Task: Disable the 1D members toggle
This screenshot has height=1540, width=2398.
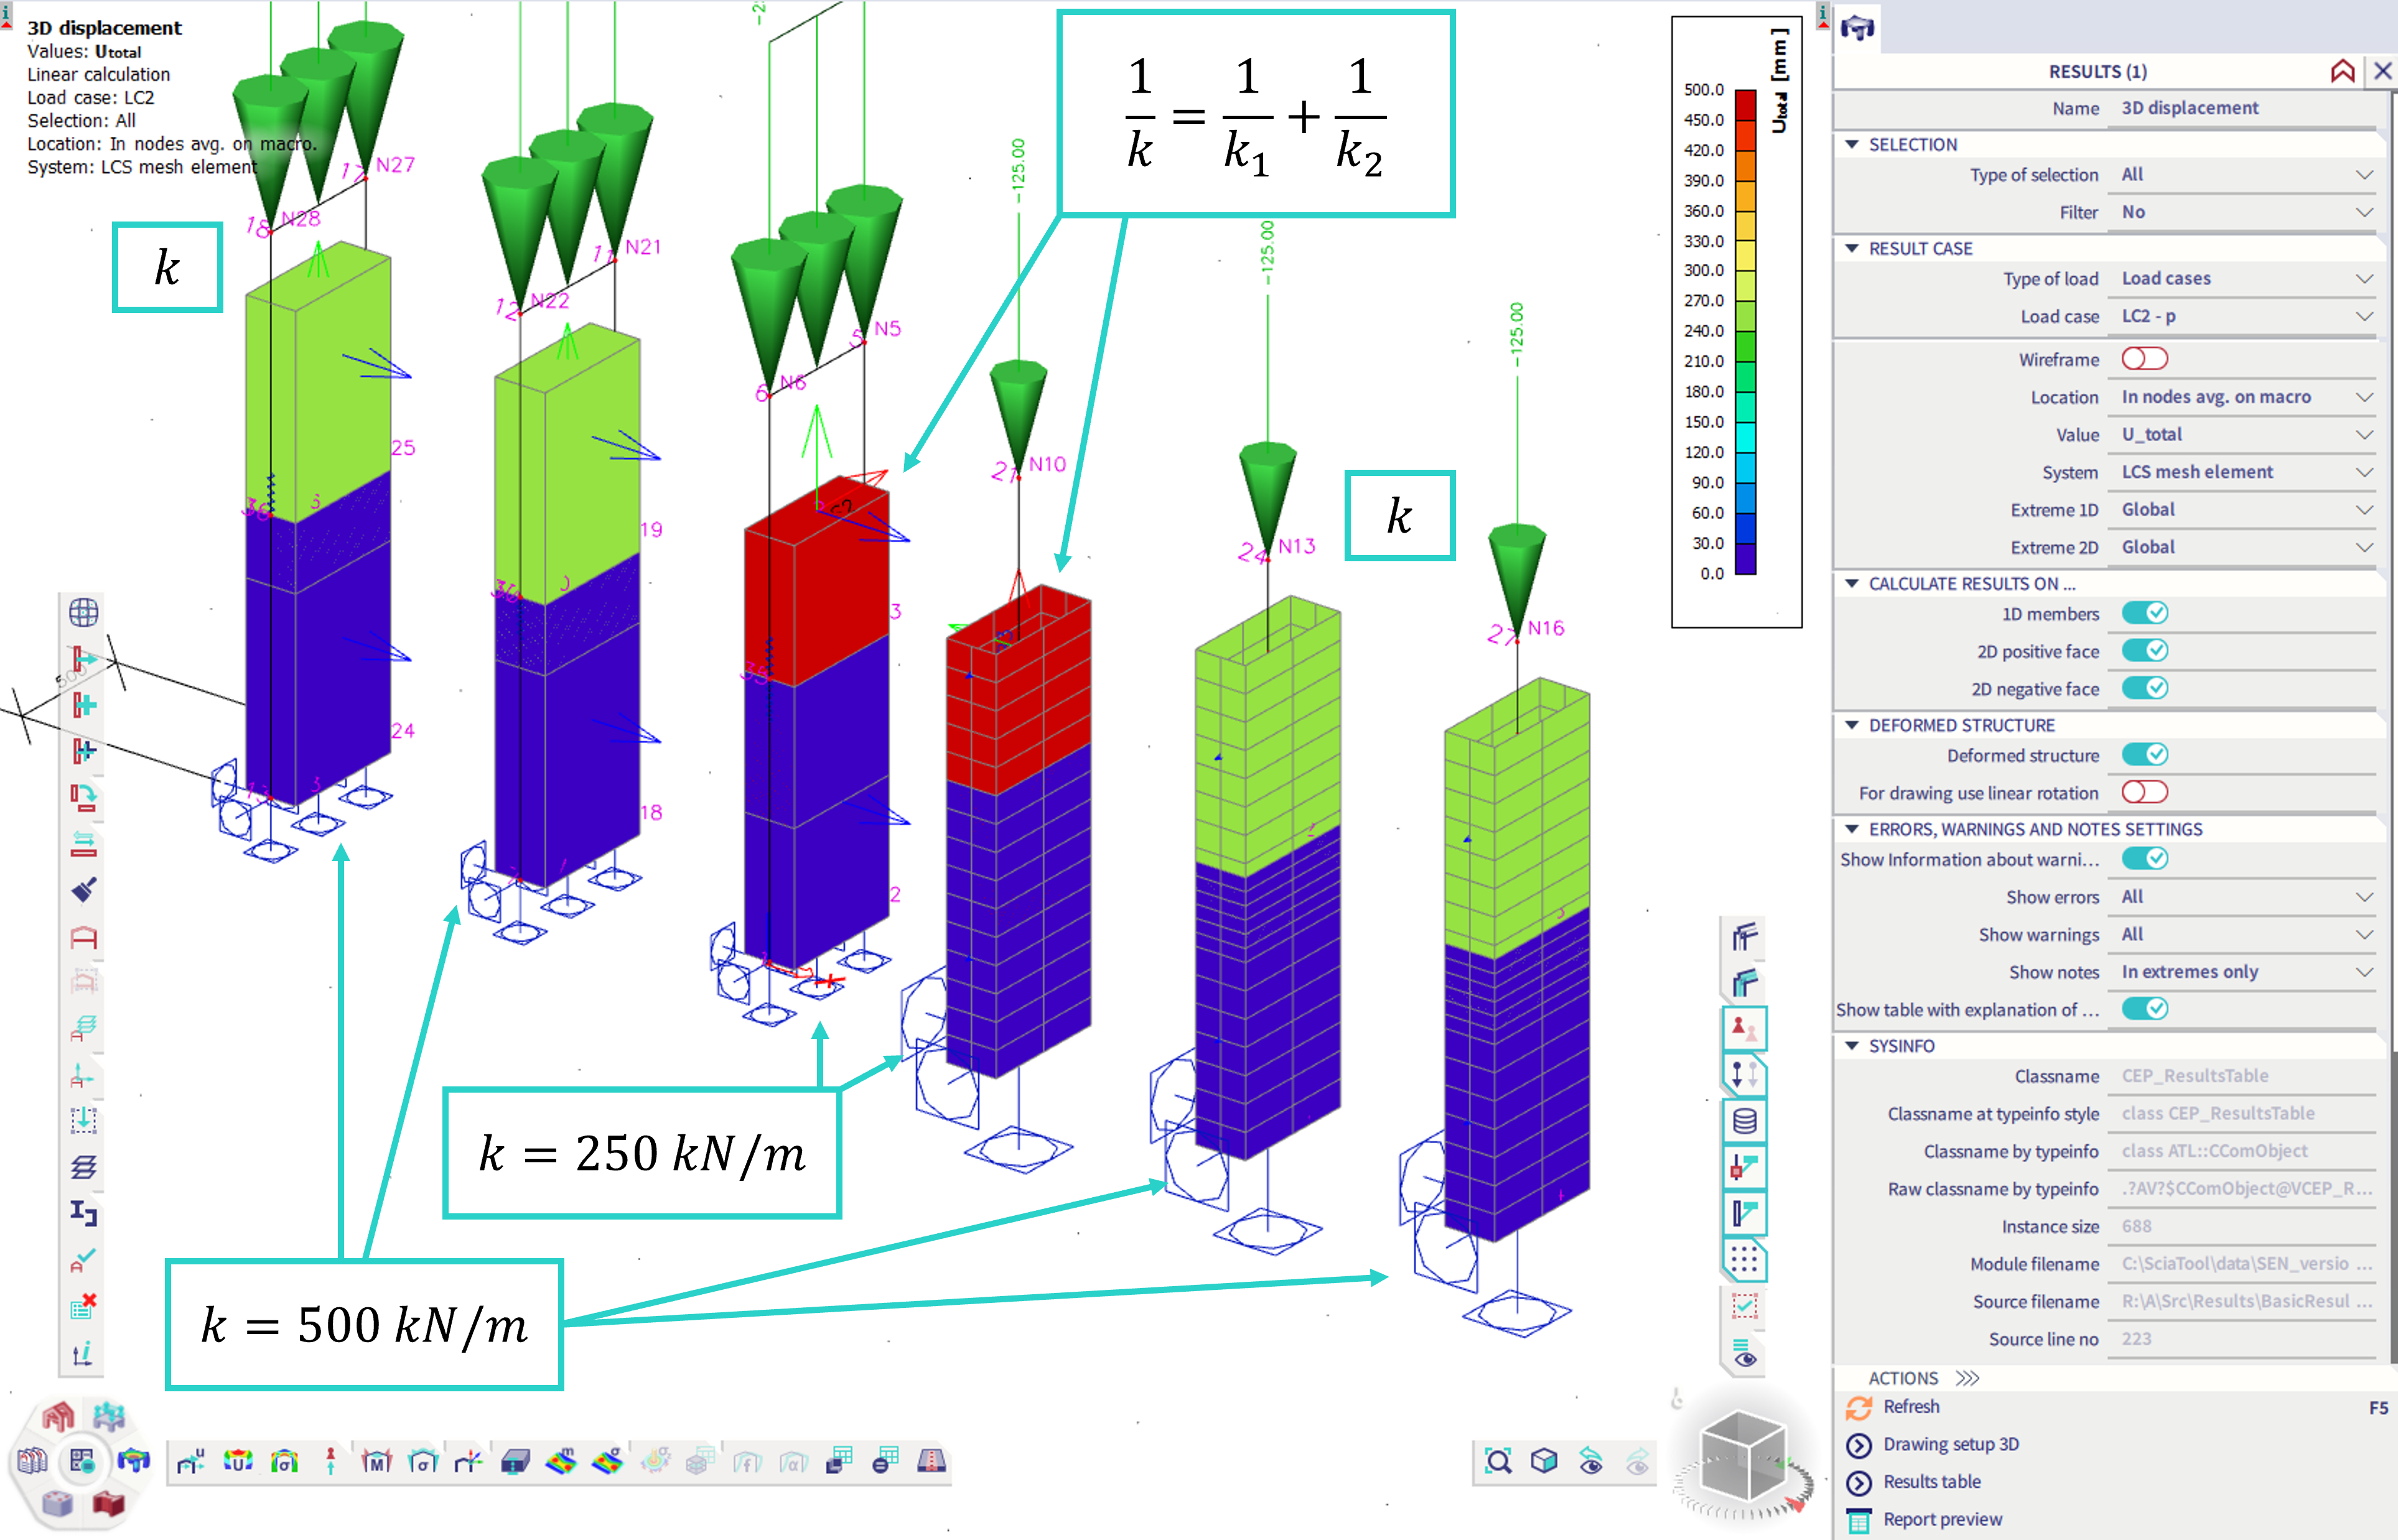Action: pyautogui.click(x=2144, y=613)
